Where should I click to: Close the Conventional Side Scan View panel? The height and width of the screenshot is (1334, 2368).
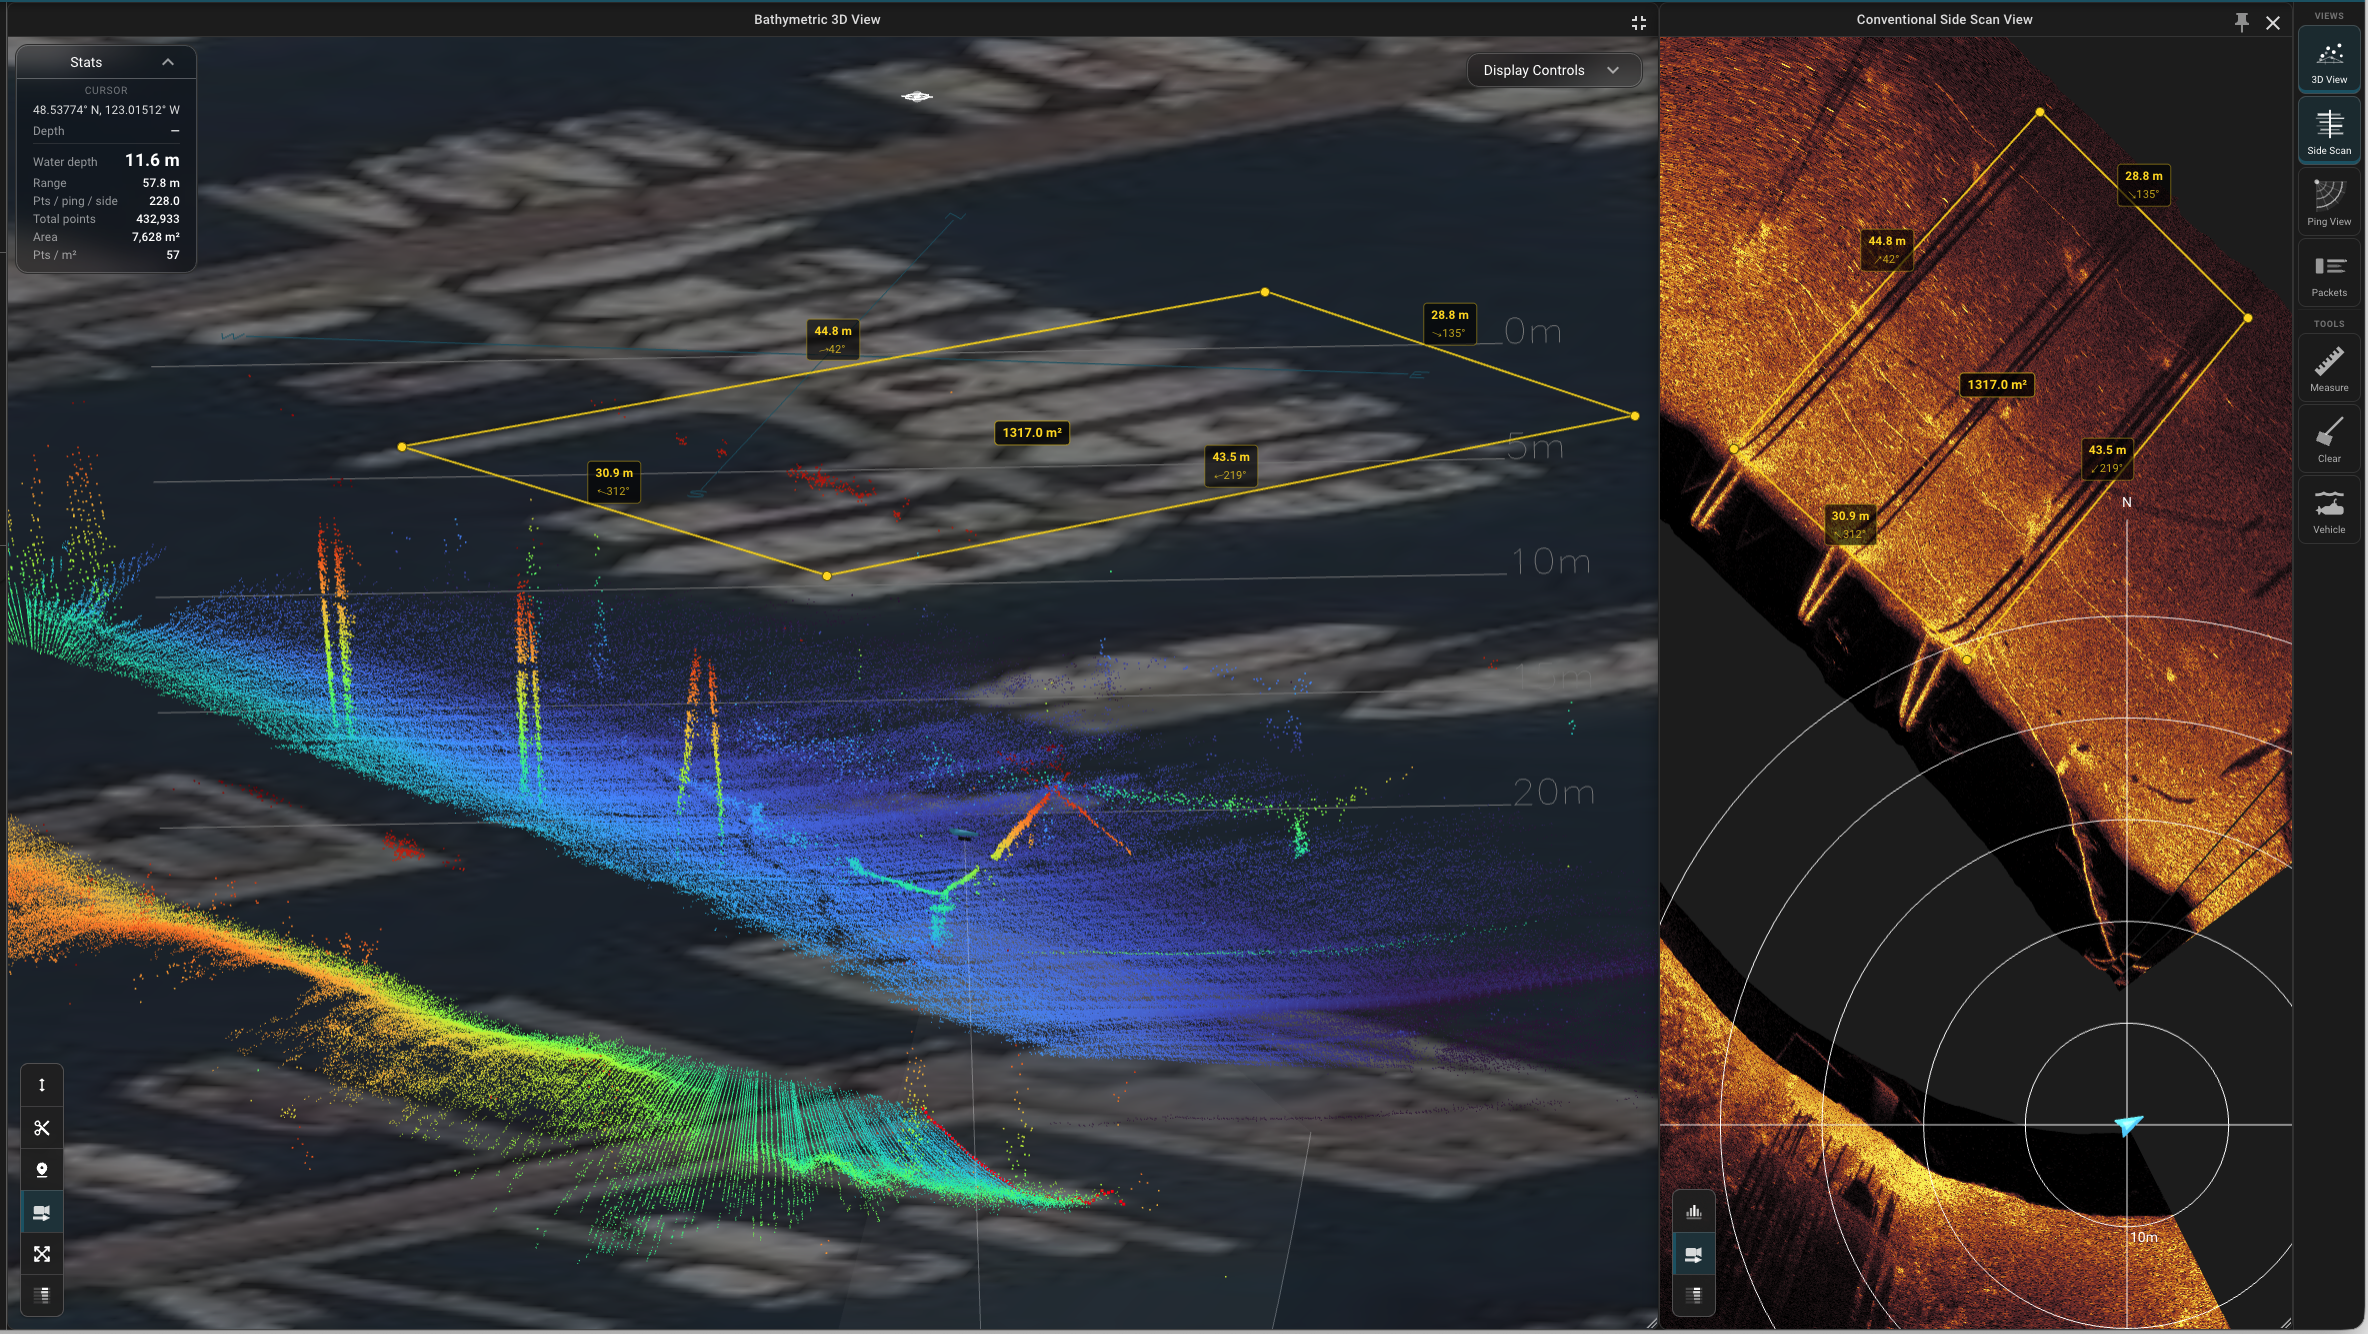[2273, 22]
